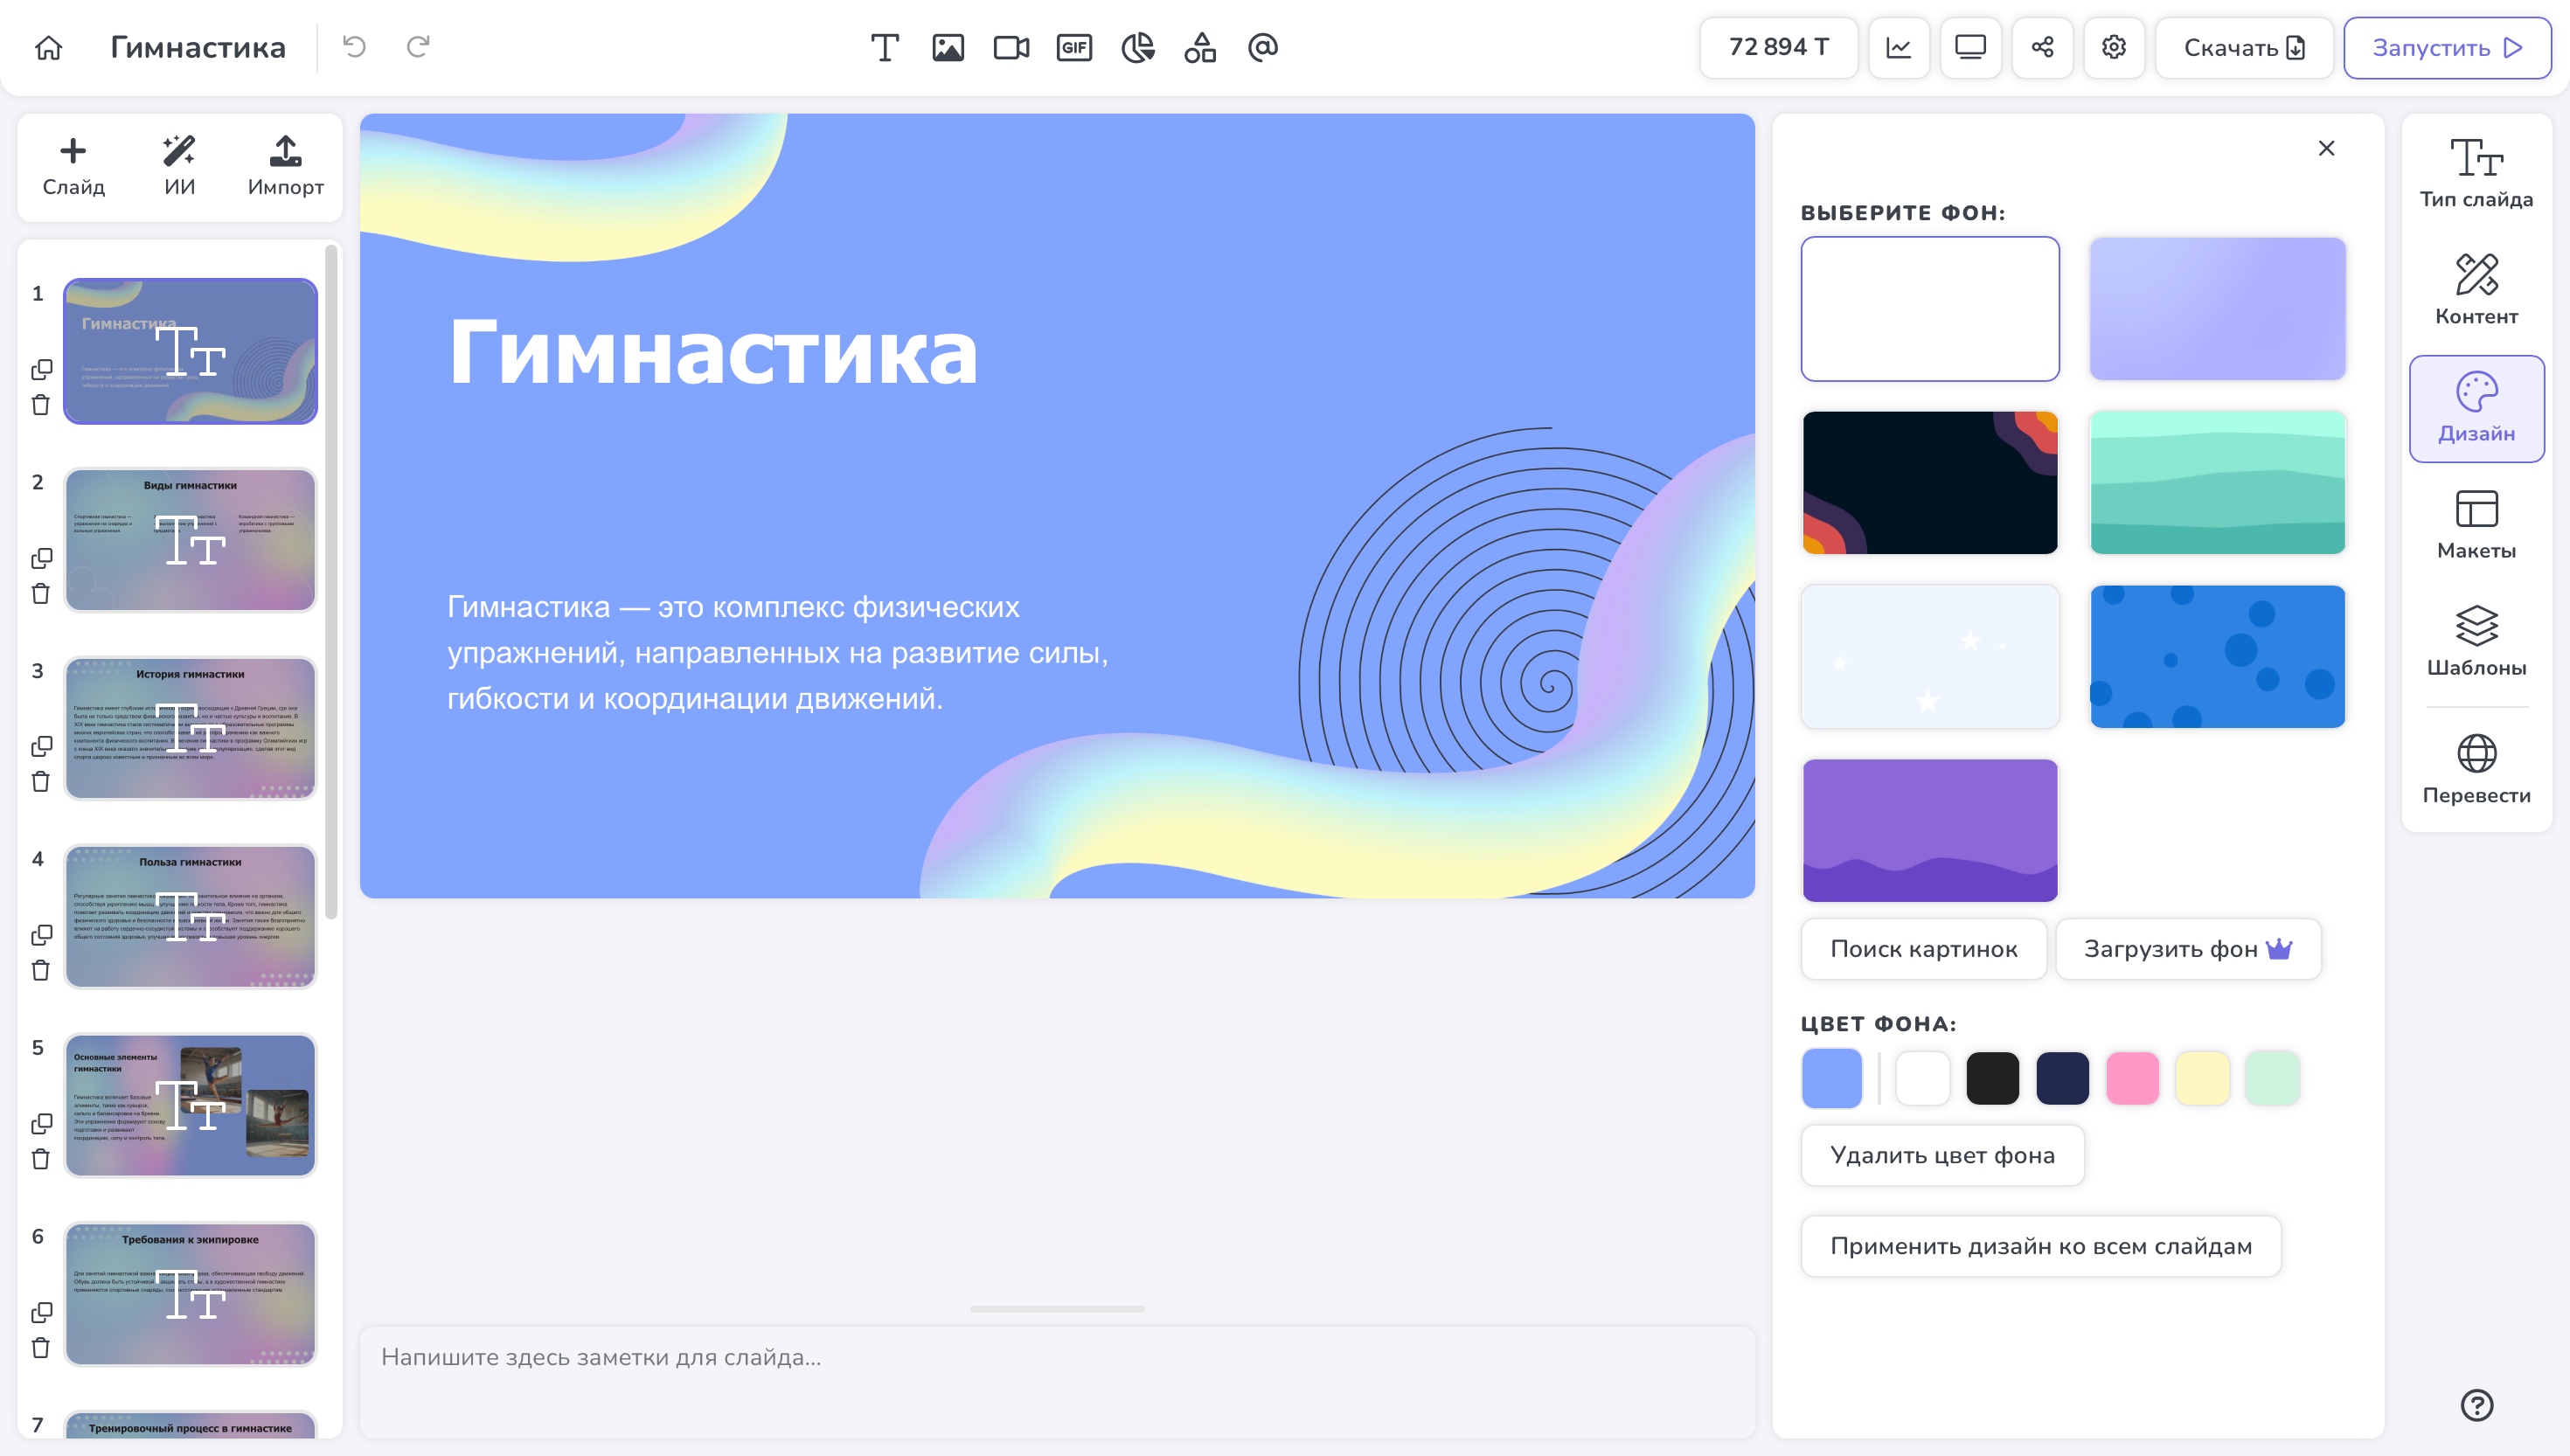Image resolution: width=2570 pixels, height=1456 pixels.
Task: Open the Макеты tab
Action: tap(2476, 524)
